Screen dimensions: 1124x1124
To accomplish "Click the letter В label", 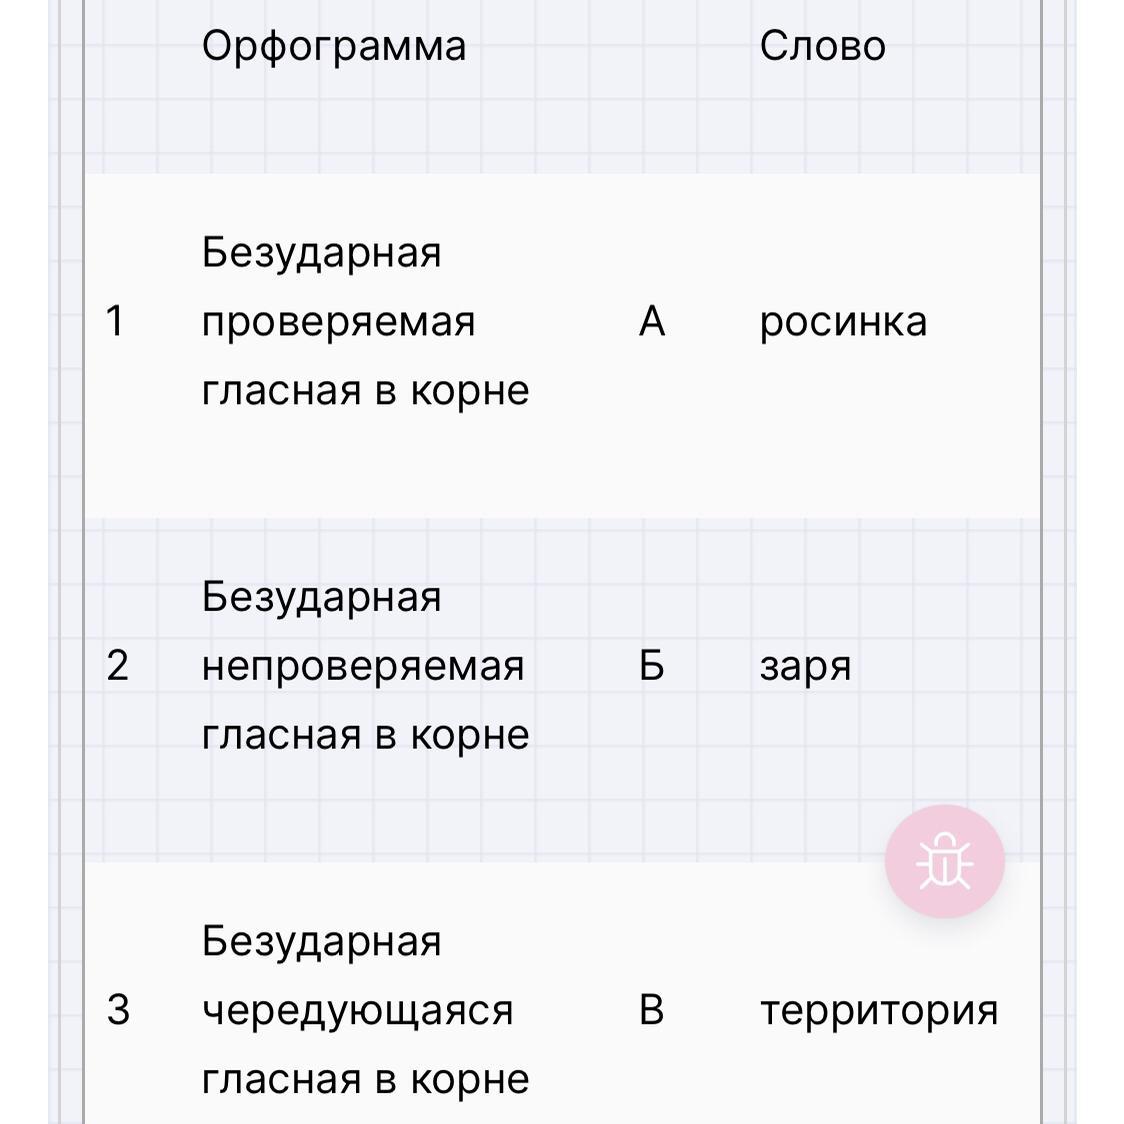I will coord(651,1010).
